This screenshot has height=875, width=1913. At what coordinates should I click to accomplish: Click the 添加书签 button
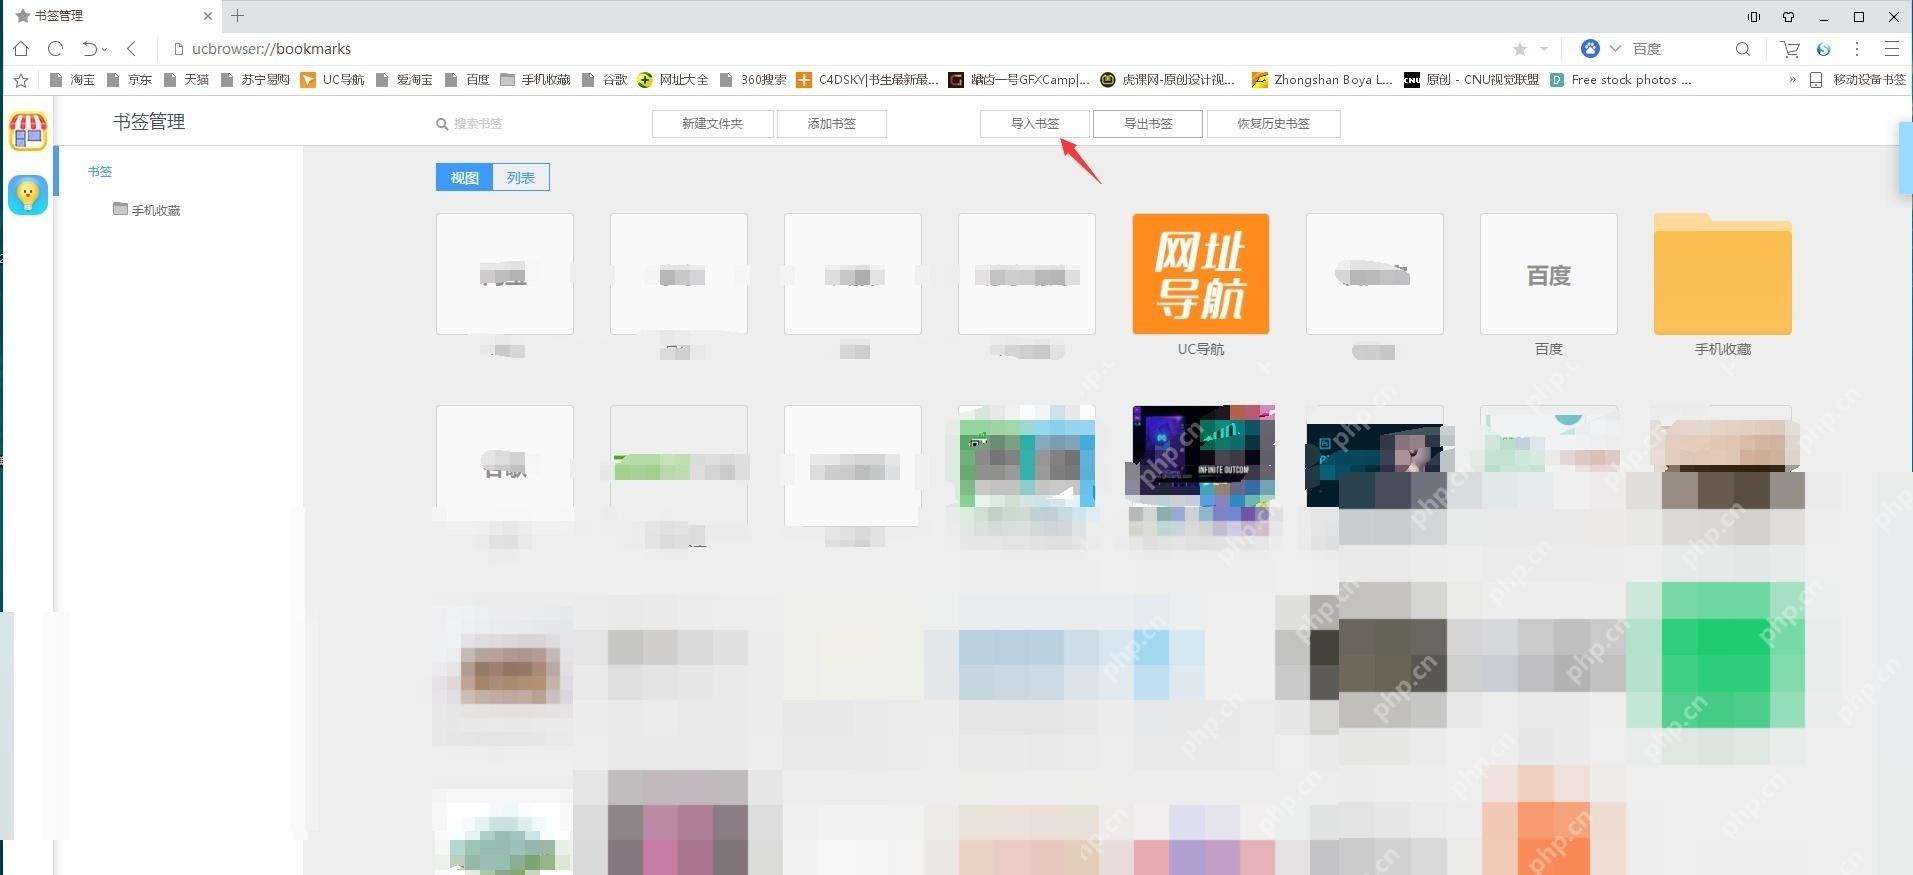click(x=832, y=124)
